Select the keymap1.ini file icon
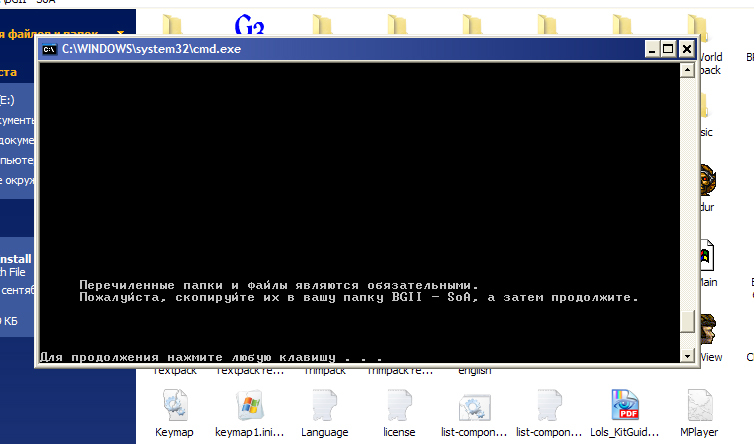This screenshot has height=444, width=754. pyautogui.click(x=250, y=405)
